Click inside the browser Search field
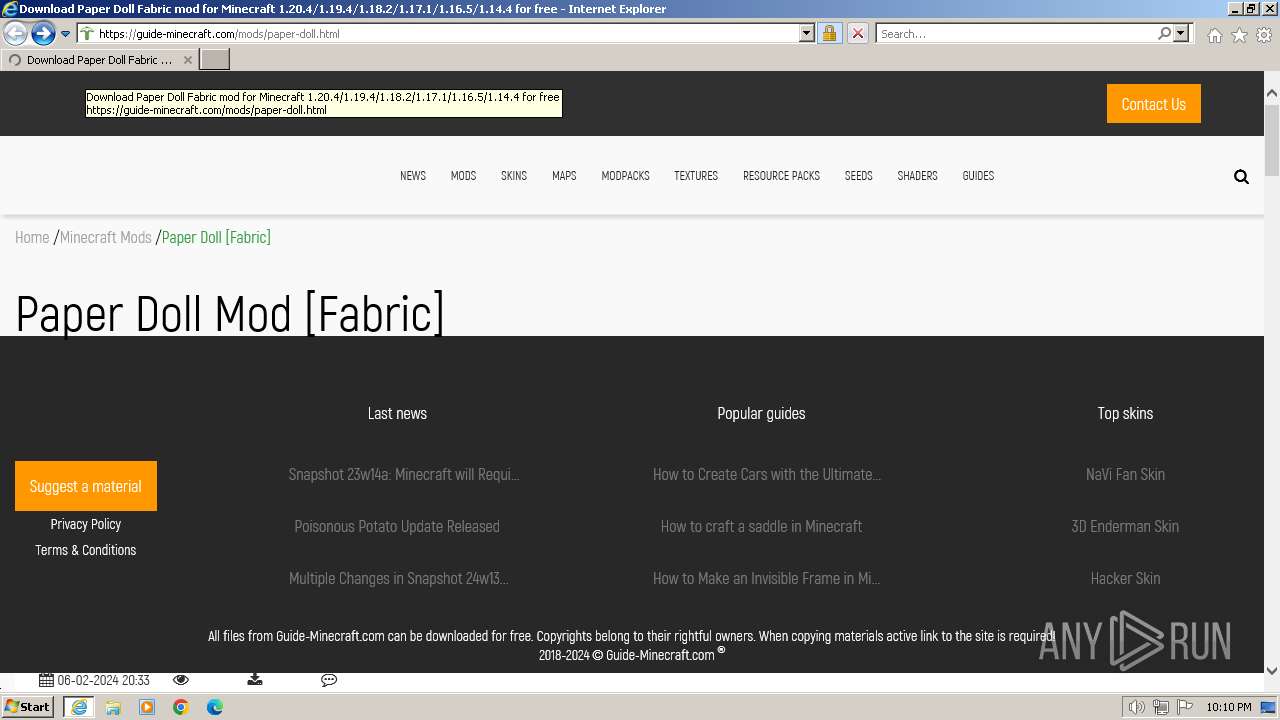The height and width of the screenshot is (720, 1280). pyautogui.click(x=1016, y=33)
